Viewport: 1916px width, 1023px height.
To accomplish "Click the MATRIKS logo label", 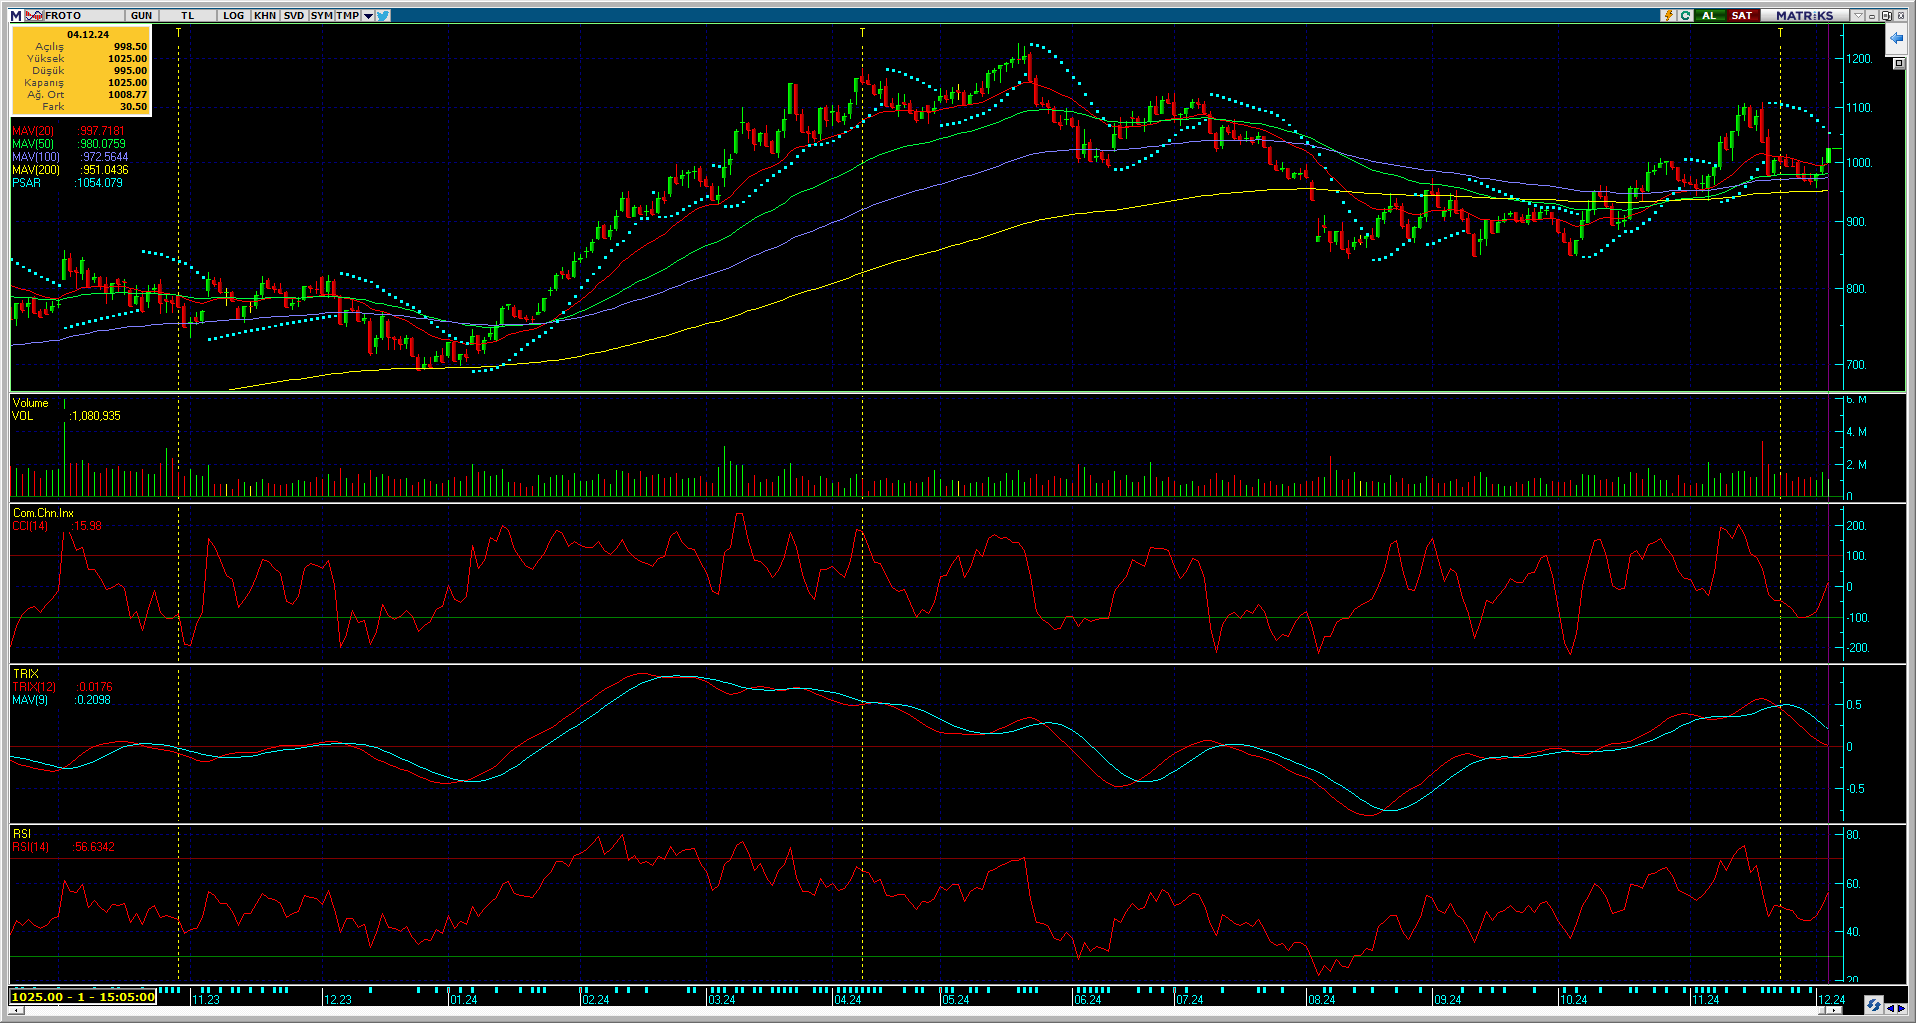I will click(1805, 16).
